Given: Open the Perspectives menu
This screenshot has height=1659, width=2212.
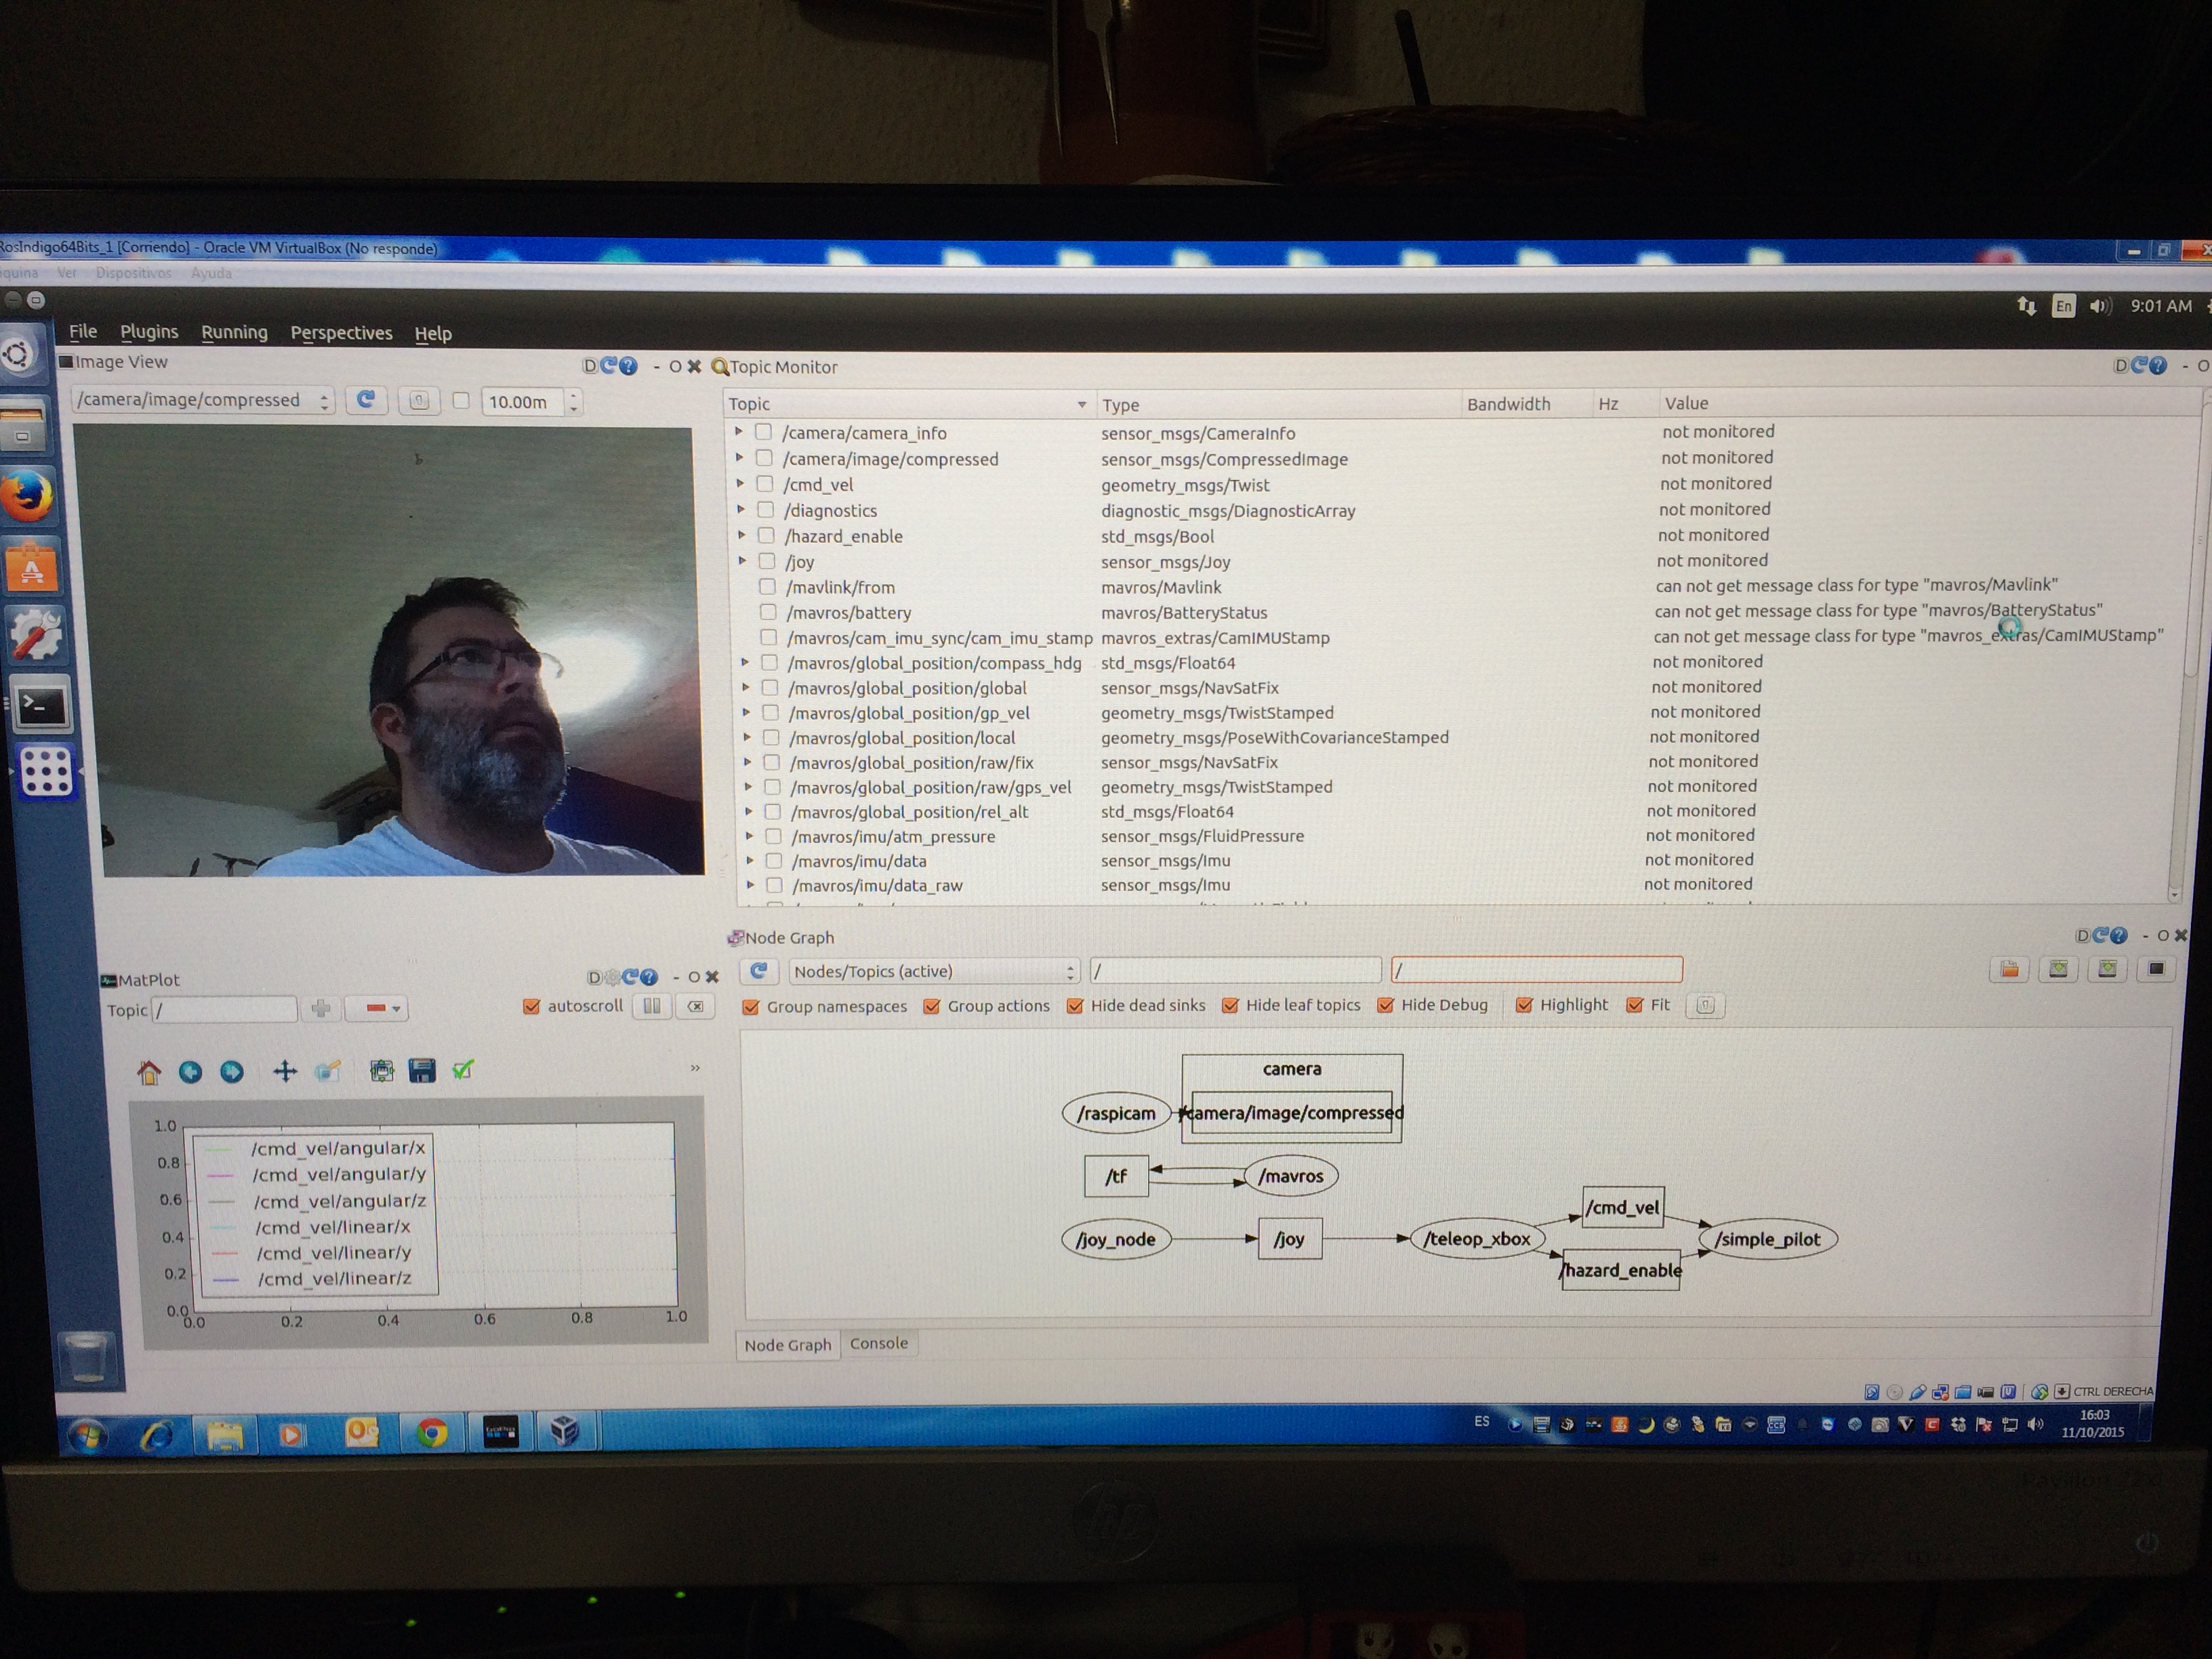Looking at the screenshot, I should coord(341,333).
